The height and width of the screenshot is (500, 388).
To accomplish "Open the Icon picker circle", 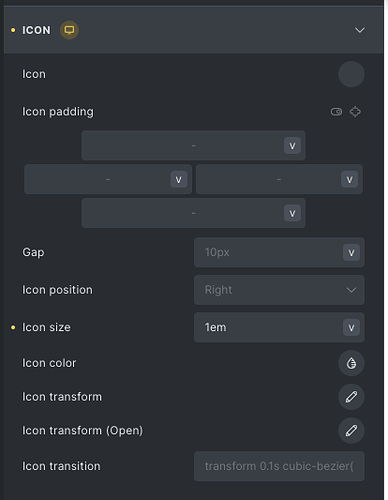I will coord(351,74).
